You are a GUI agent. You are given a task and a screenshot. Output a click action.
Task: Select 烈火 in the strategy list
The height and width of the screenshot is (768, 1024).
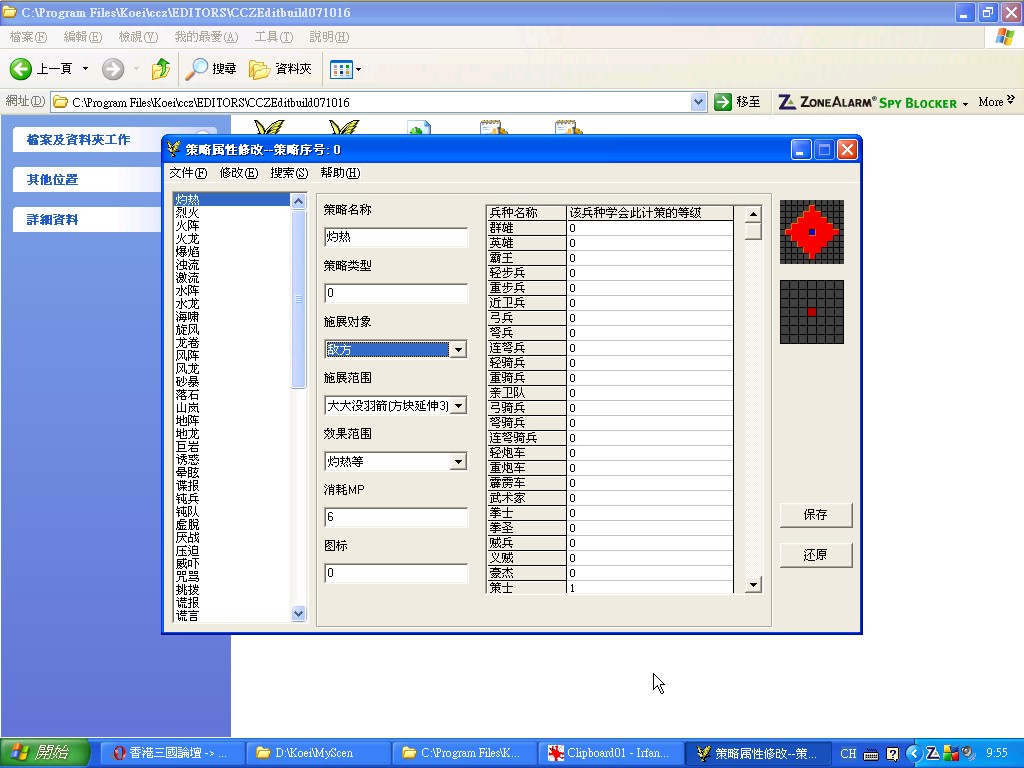pyautogui.click(x=187, y=213)
